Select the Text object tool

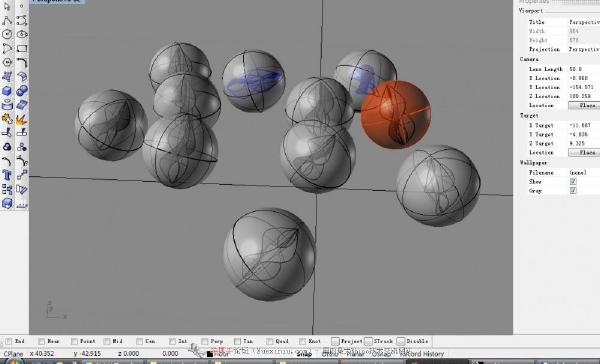click(7, 175)
